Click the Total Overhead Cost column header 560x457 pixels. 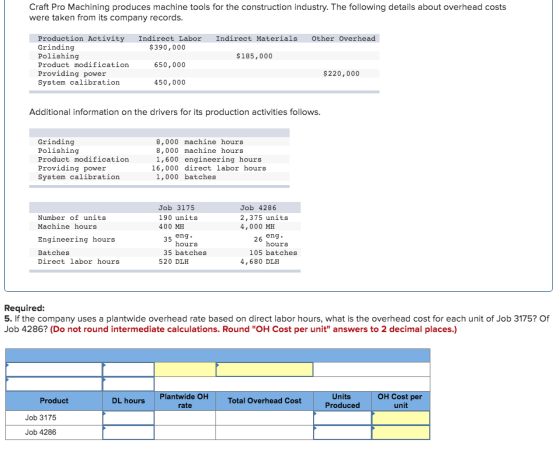[x=264, y=401]
